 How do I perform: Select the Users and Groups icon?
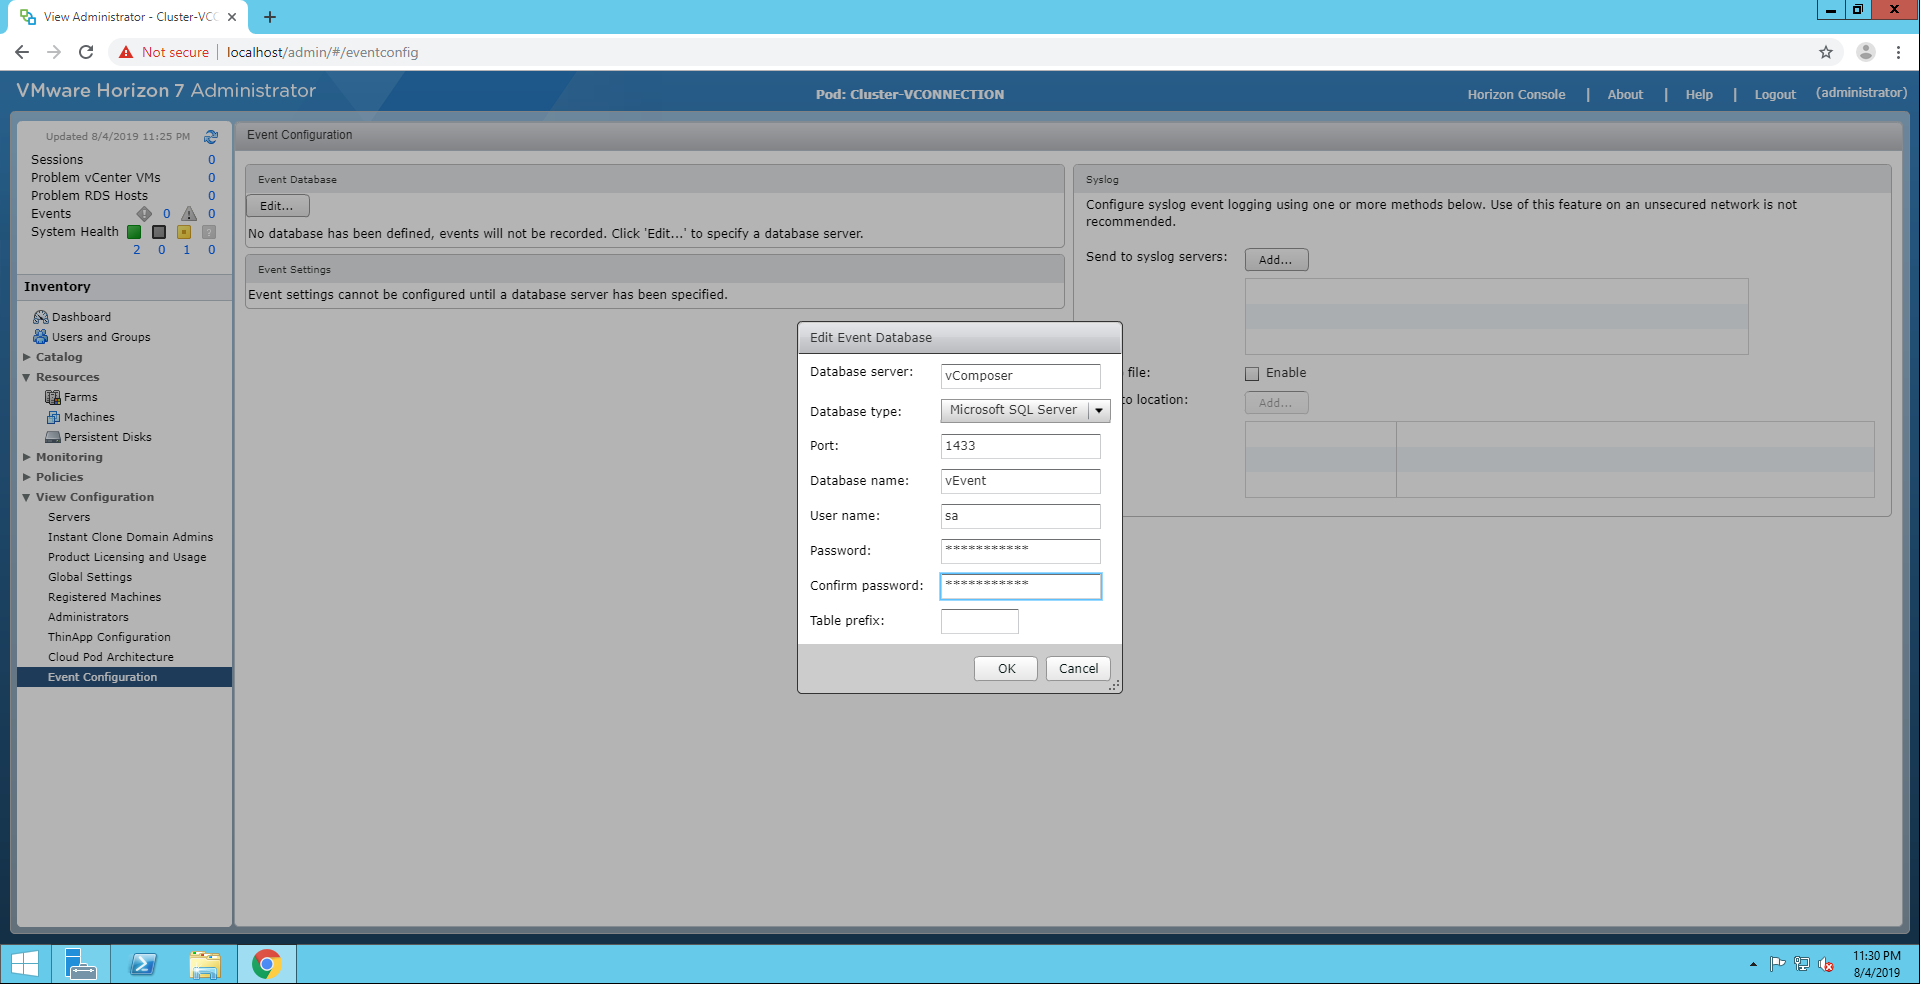point(41,337)
